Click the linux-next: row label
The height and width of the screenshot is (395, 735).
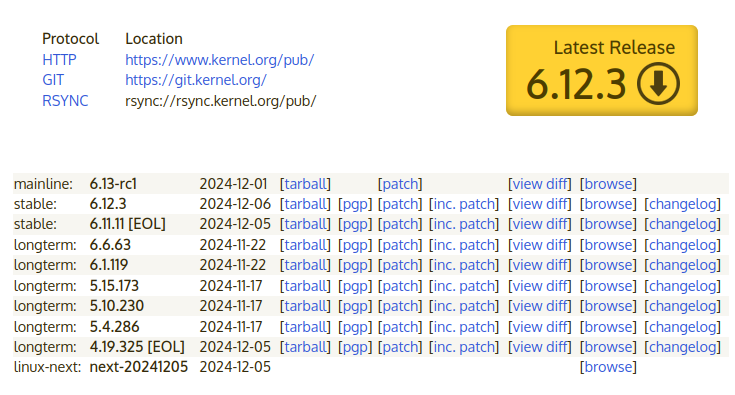click(x=47, y=367)
